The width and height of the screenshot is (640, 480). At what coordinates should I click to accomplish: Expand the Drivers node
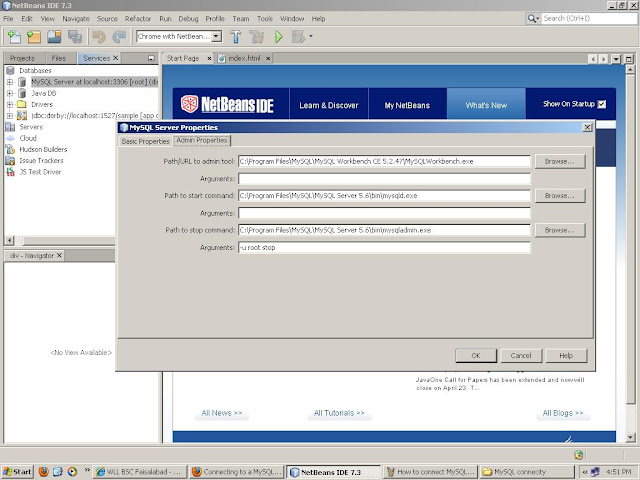coord(10,104)
